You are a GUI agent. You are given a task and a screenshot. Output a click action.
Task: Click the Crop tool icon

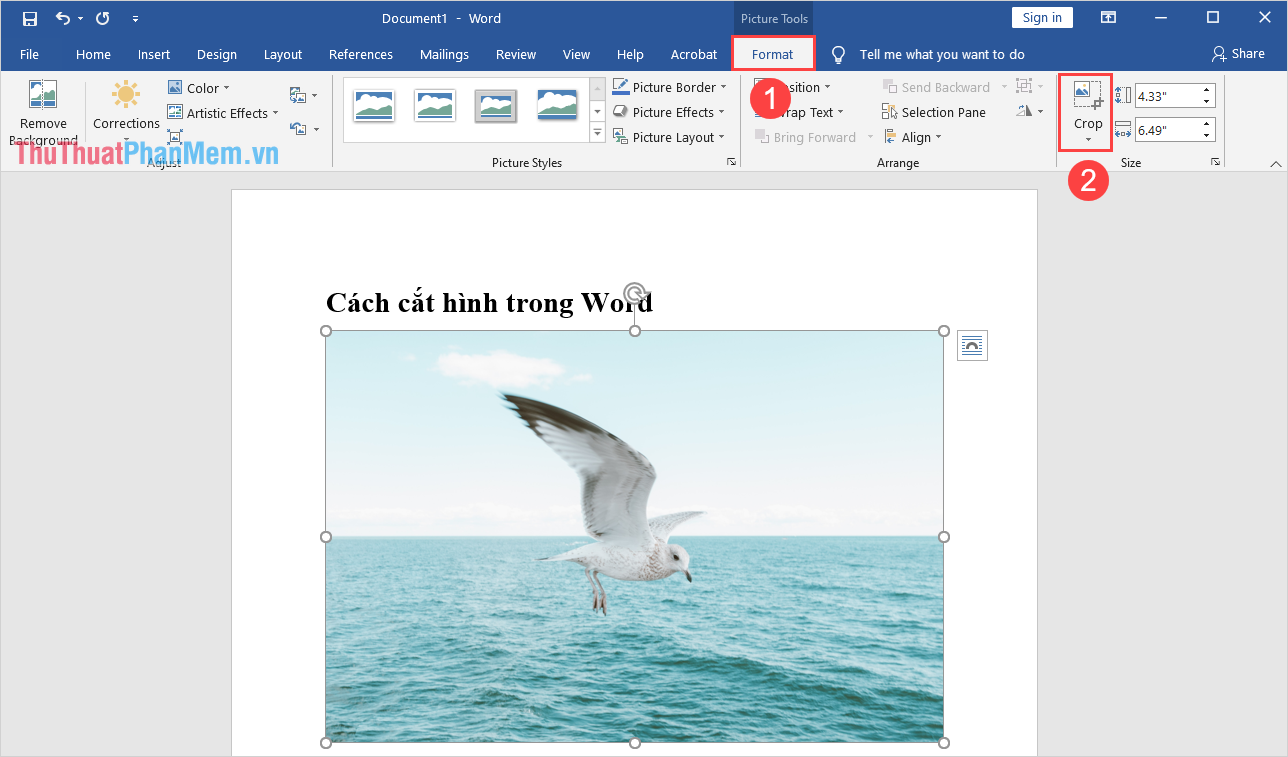[x=1087, y=97]
